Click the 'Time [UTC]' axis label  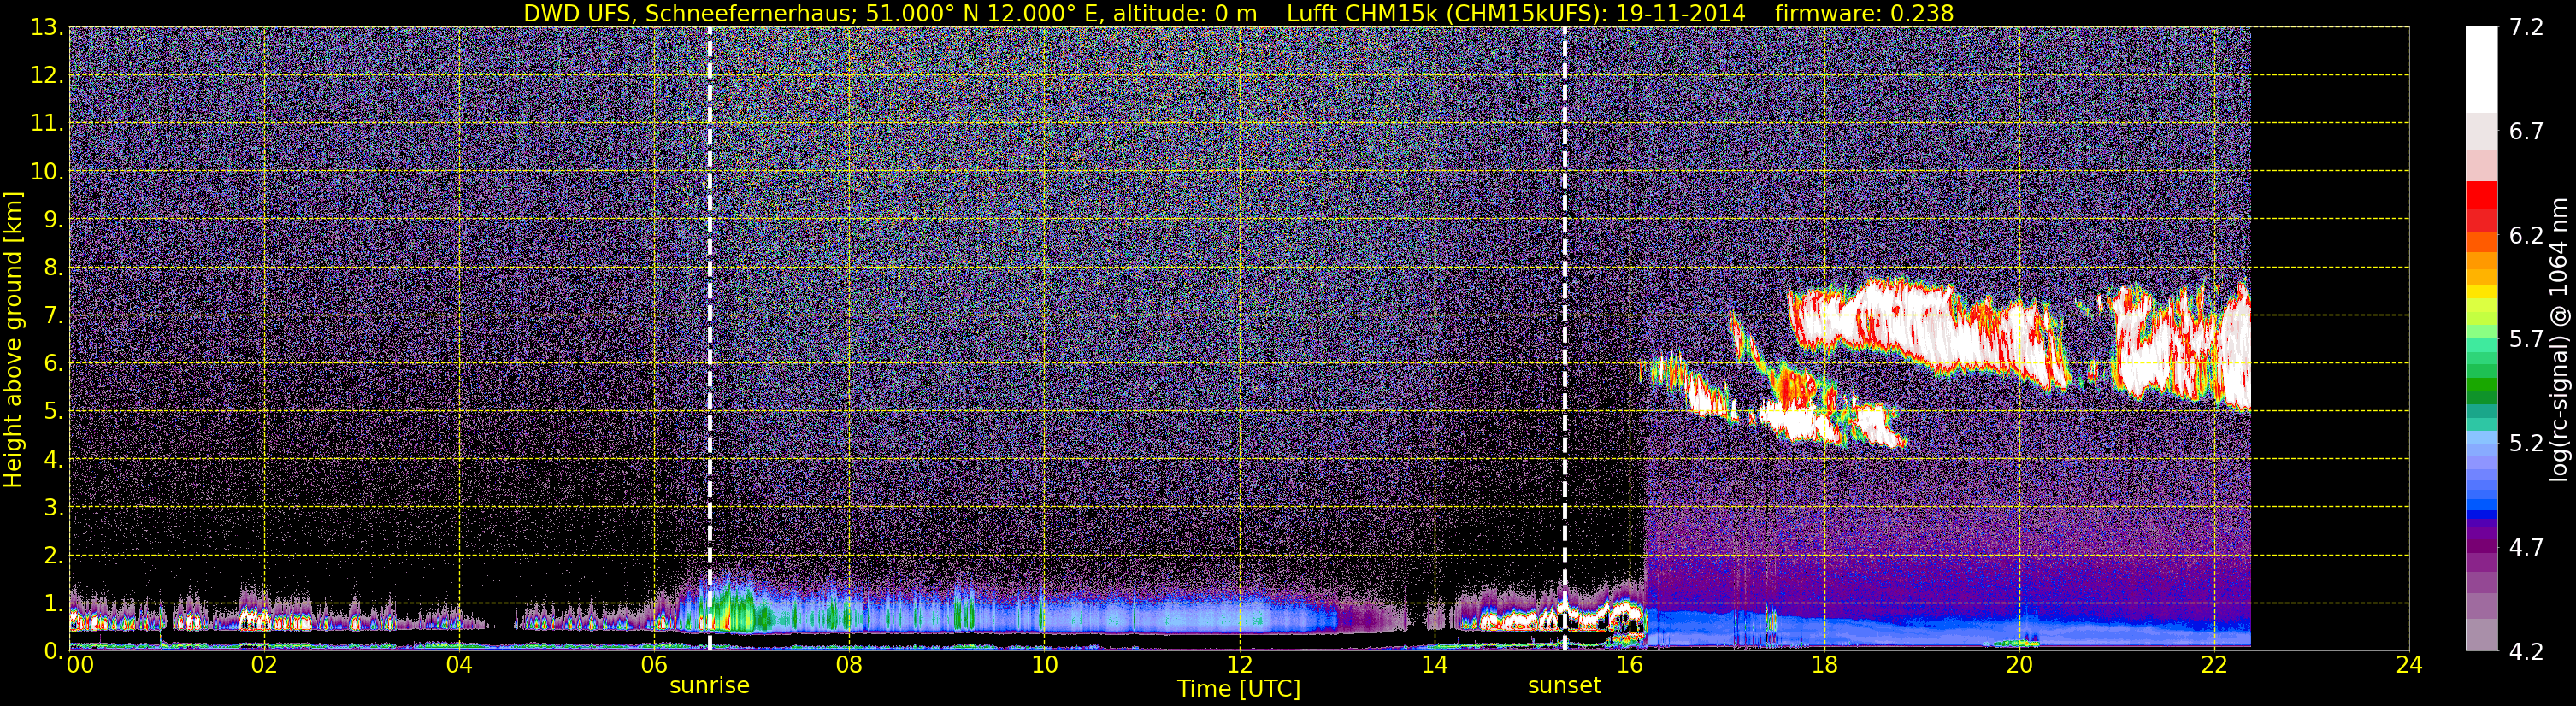tap(1238, 689)
